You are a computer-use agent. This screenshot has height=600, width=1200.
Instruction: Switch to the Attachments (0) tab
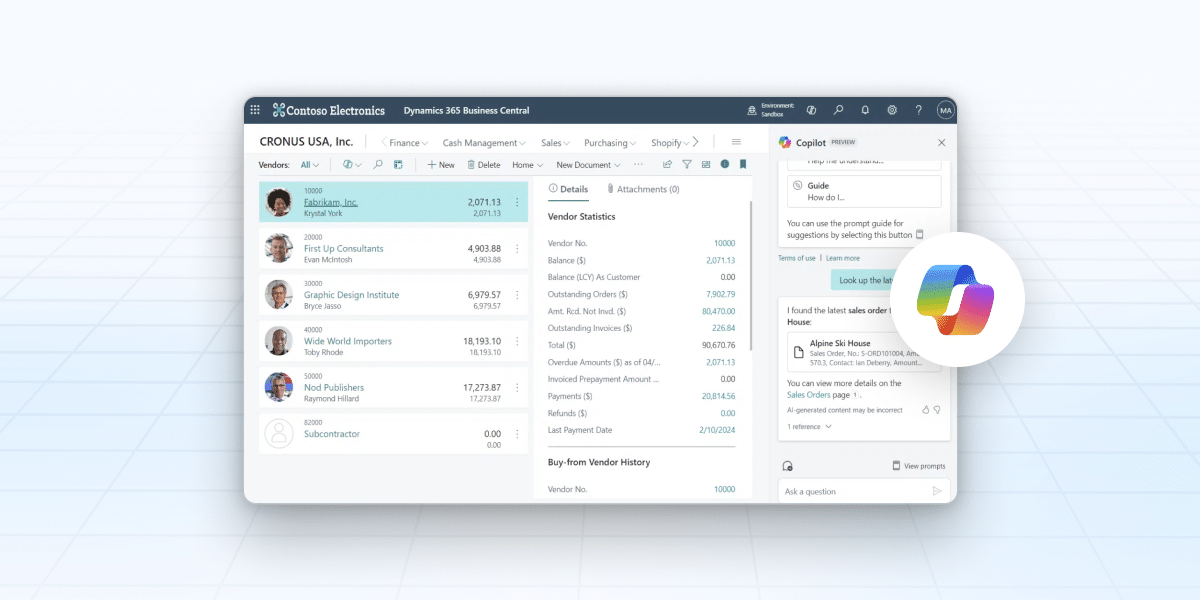[x=643, y=189]
